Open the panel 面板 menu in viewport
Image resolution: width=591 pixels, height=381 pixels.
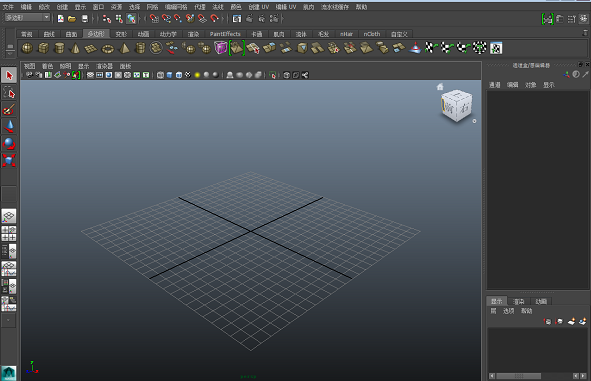click(125, 66)
